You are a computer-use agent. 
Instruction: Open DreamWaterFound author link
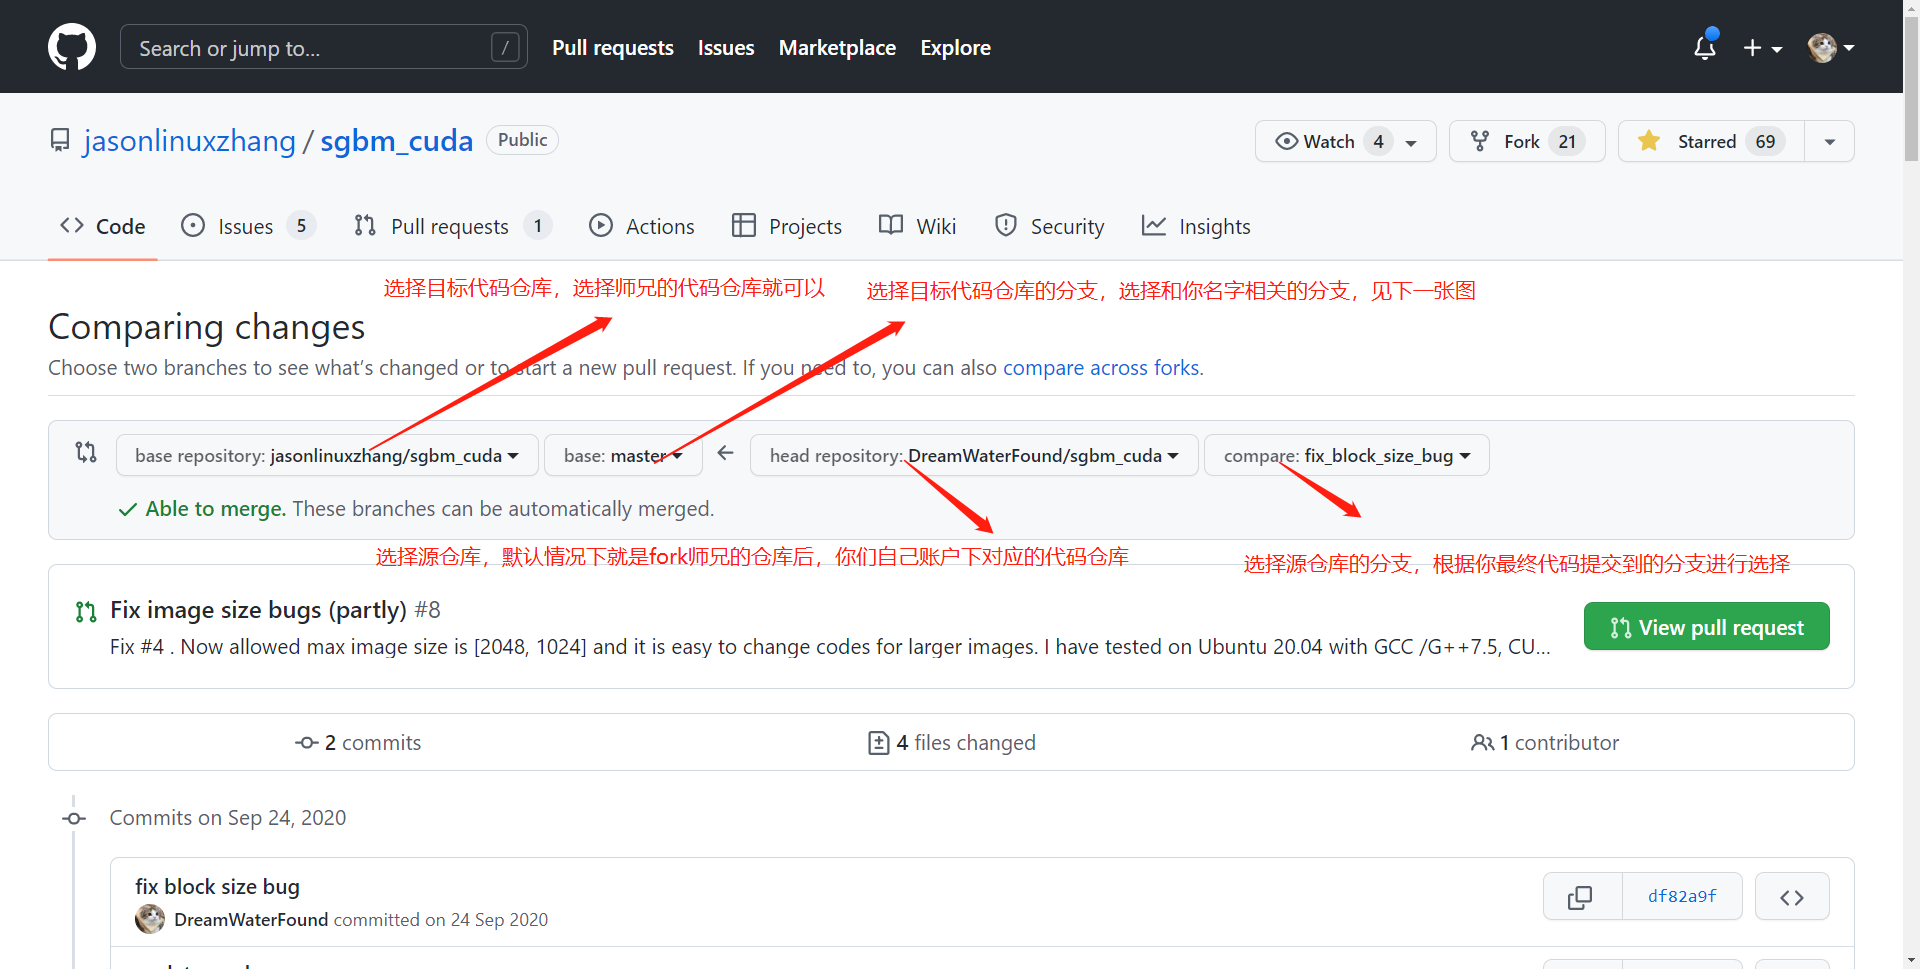click(x=251, y=920)
